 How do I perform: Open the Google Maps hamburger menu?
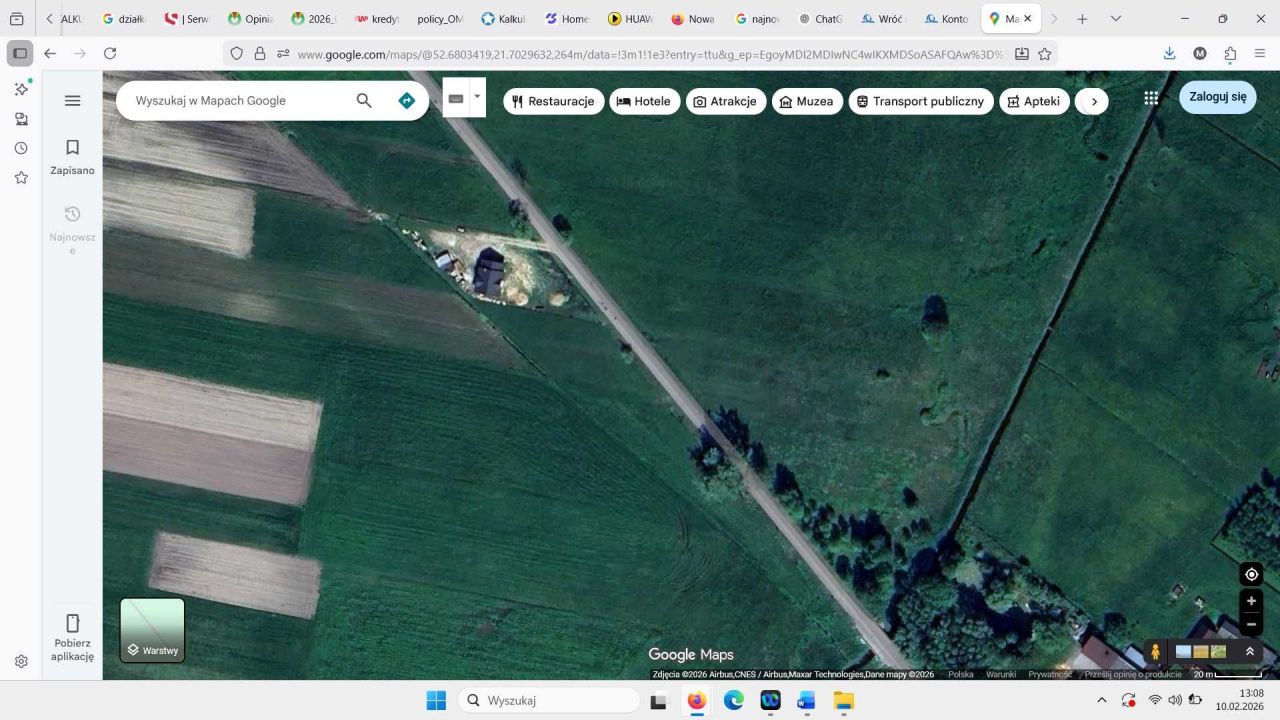point(72,101)
